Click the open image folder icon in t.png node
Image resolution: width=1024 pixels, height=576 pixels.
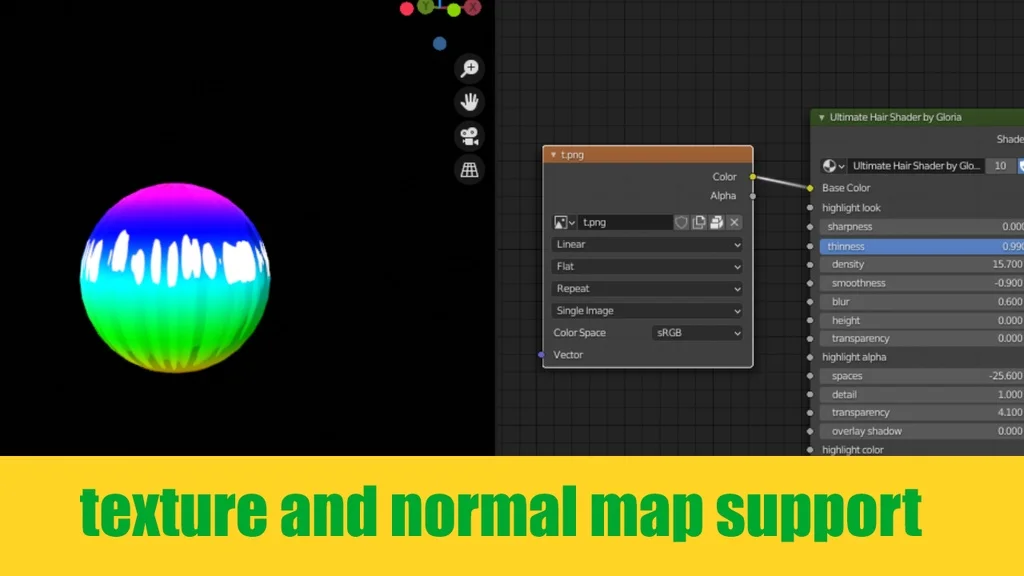[x=716, y=222]
